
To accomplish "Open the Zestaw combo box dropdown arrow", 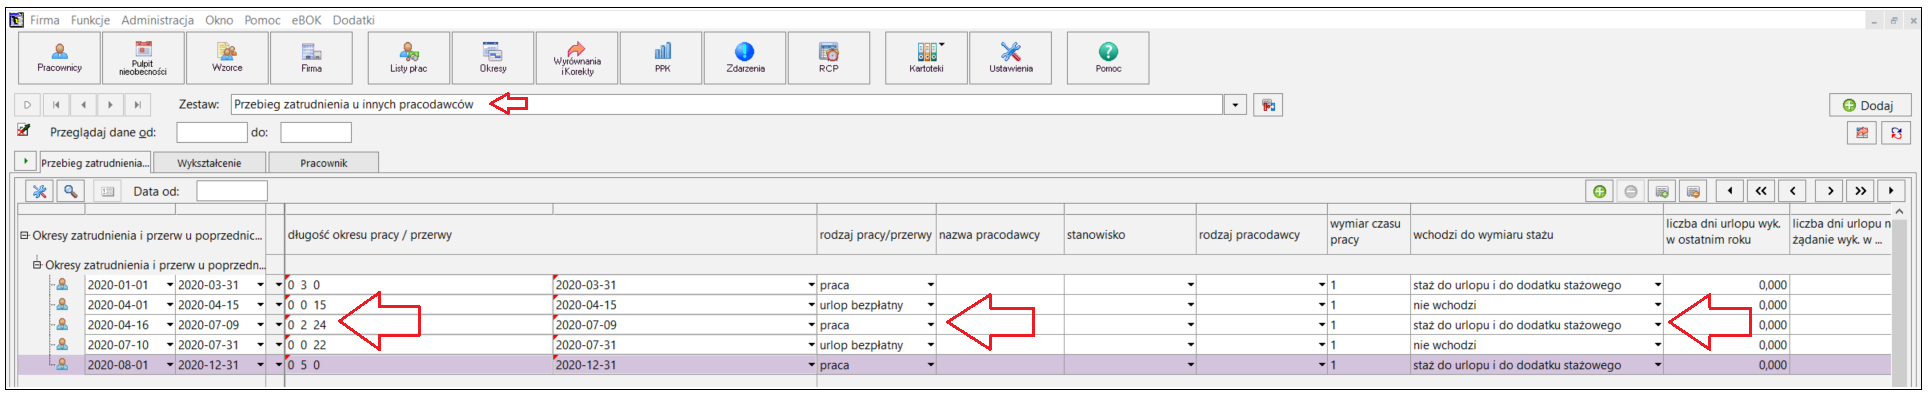I will [1236, 105].
